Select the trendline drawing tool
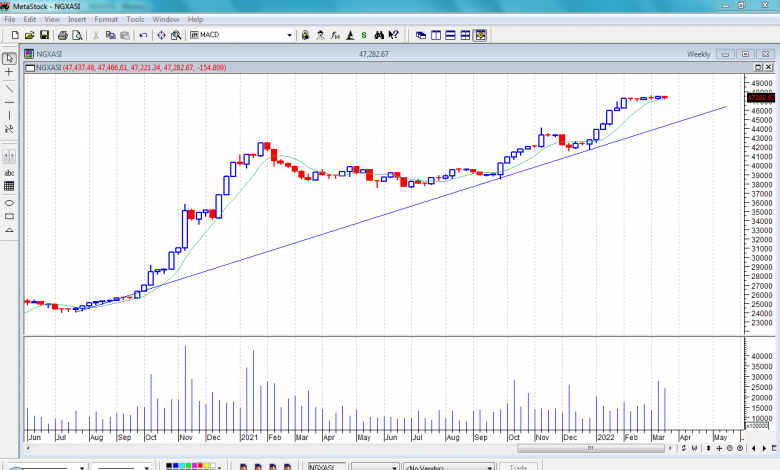Viewport: 780px width, 470px height. tap(9, 87)
